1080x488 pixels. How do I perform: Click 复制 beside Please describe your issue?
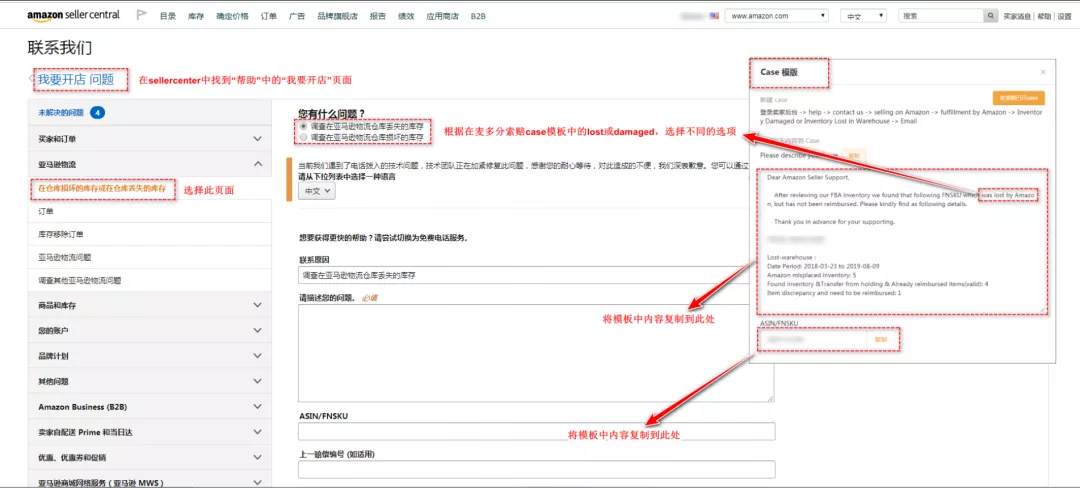[853, 156]
